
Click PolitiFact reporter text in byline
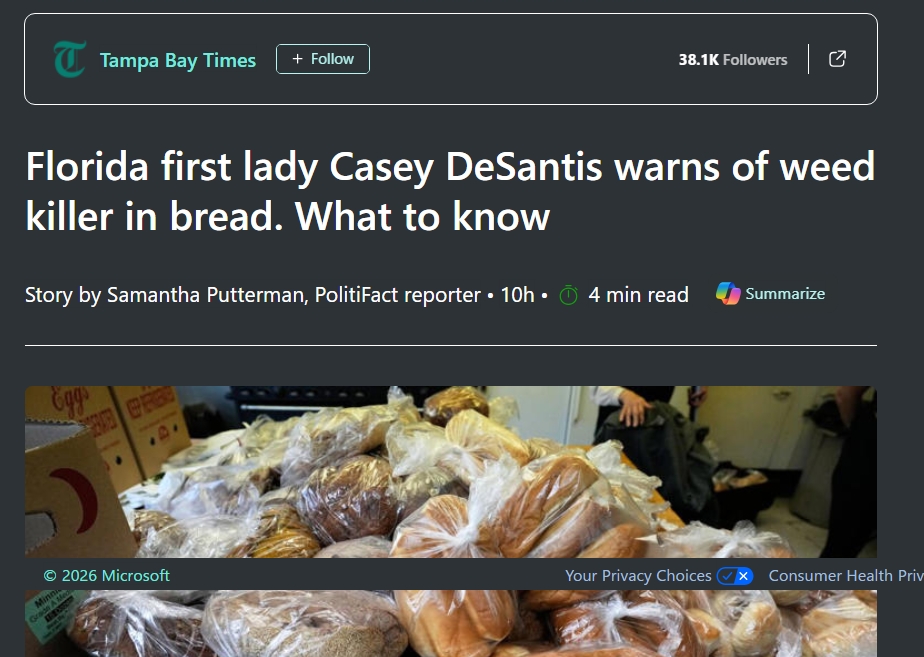coord(398,295)
